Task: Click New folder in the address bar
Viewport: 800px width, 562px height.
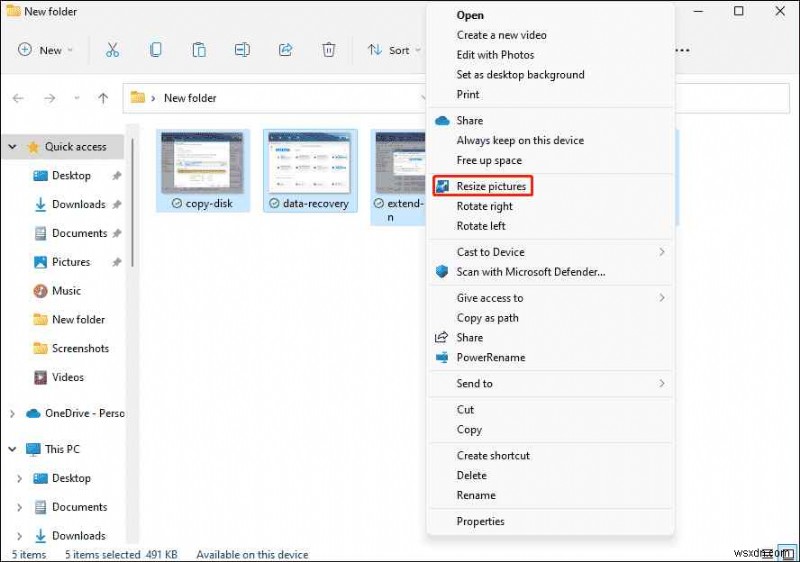Action: point(190,98)
